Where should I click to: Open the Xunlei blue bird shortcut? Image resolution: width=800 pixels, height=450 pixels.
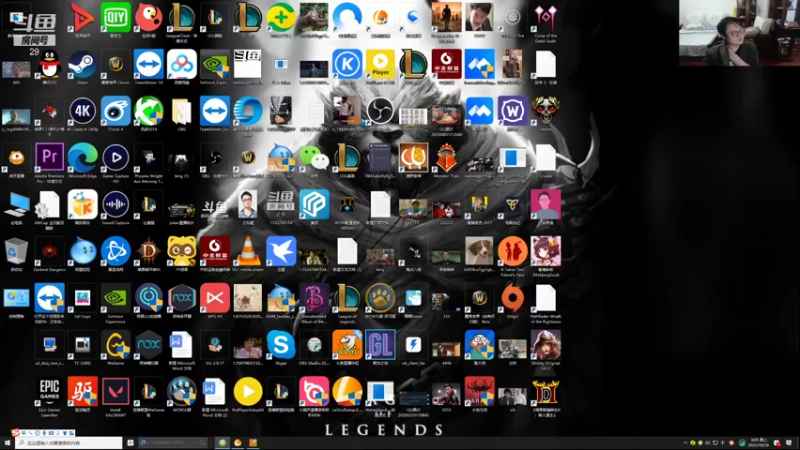(x=281, y=251)
